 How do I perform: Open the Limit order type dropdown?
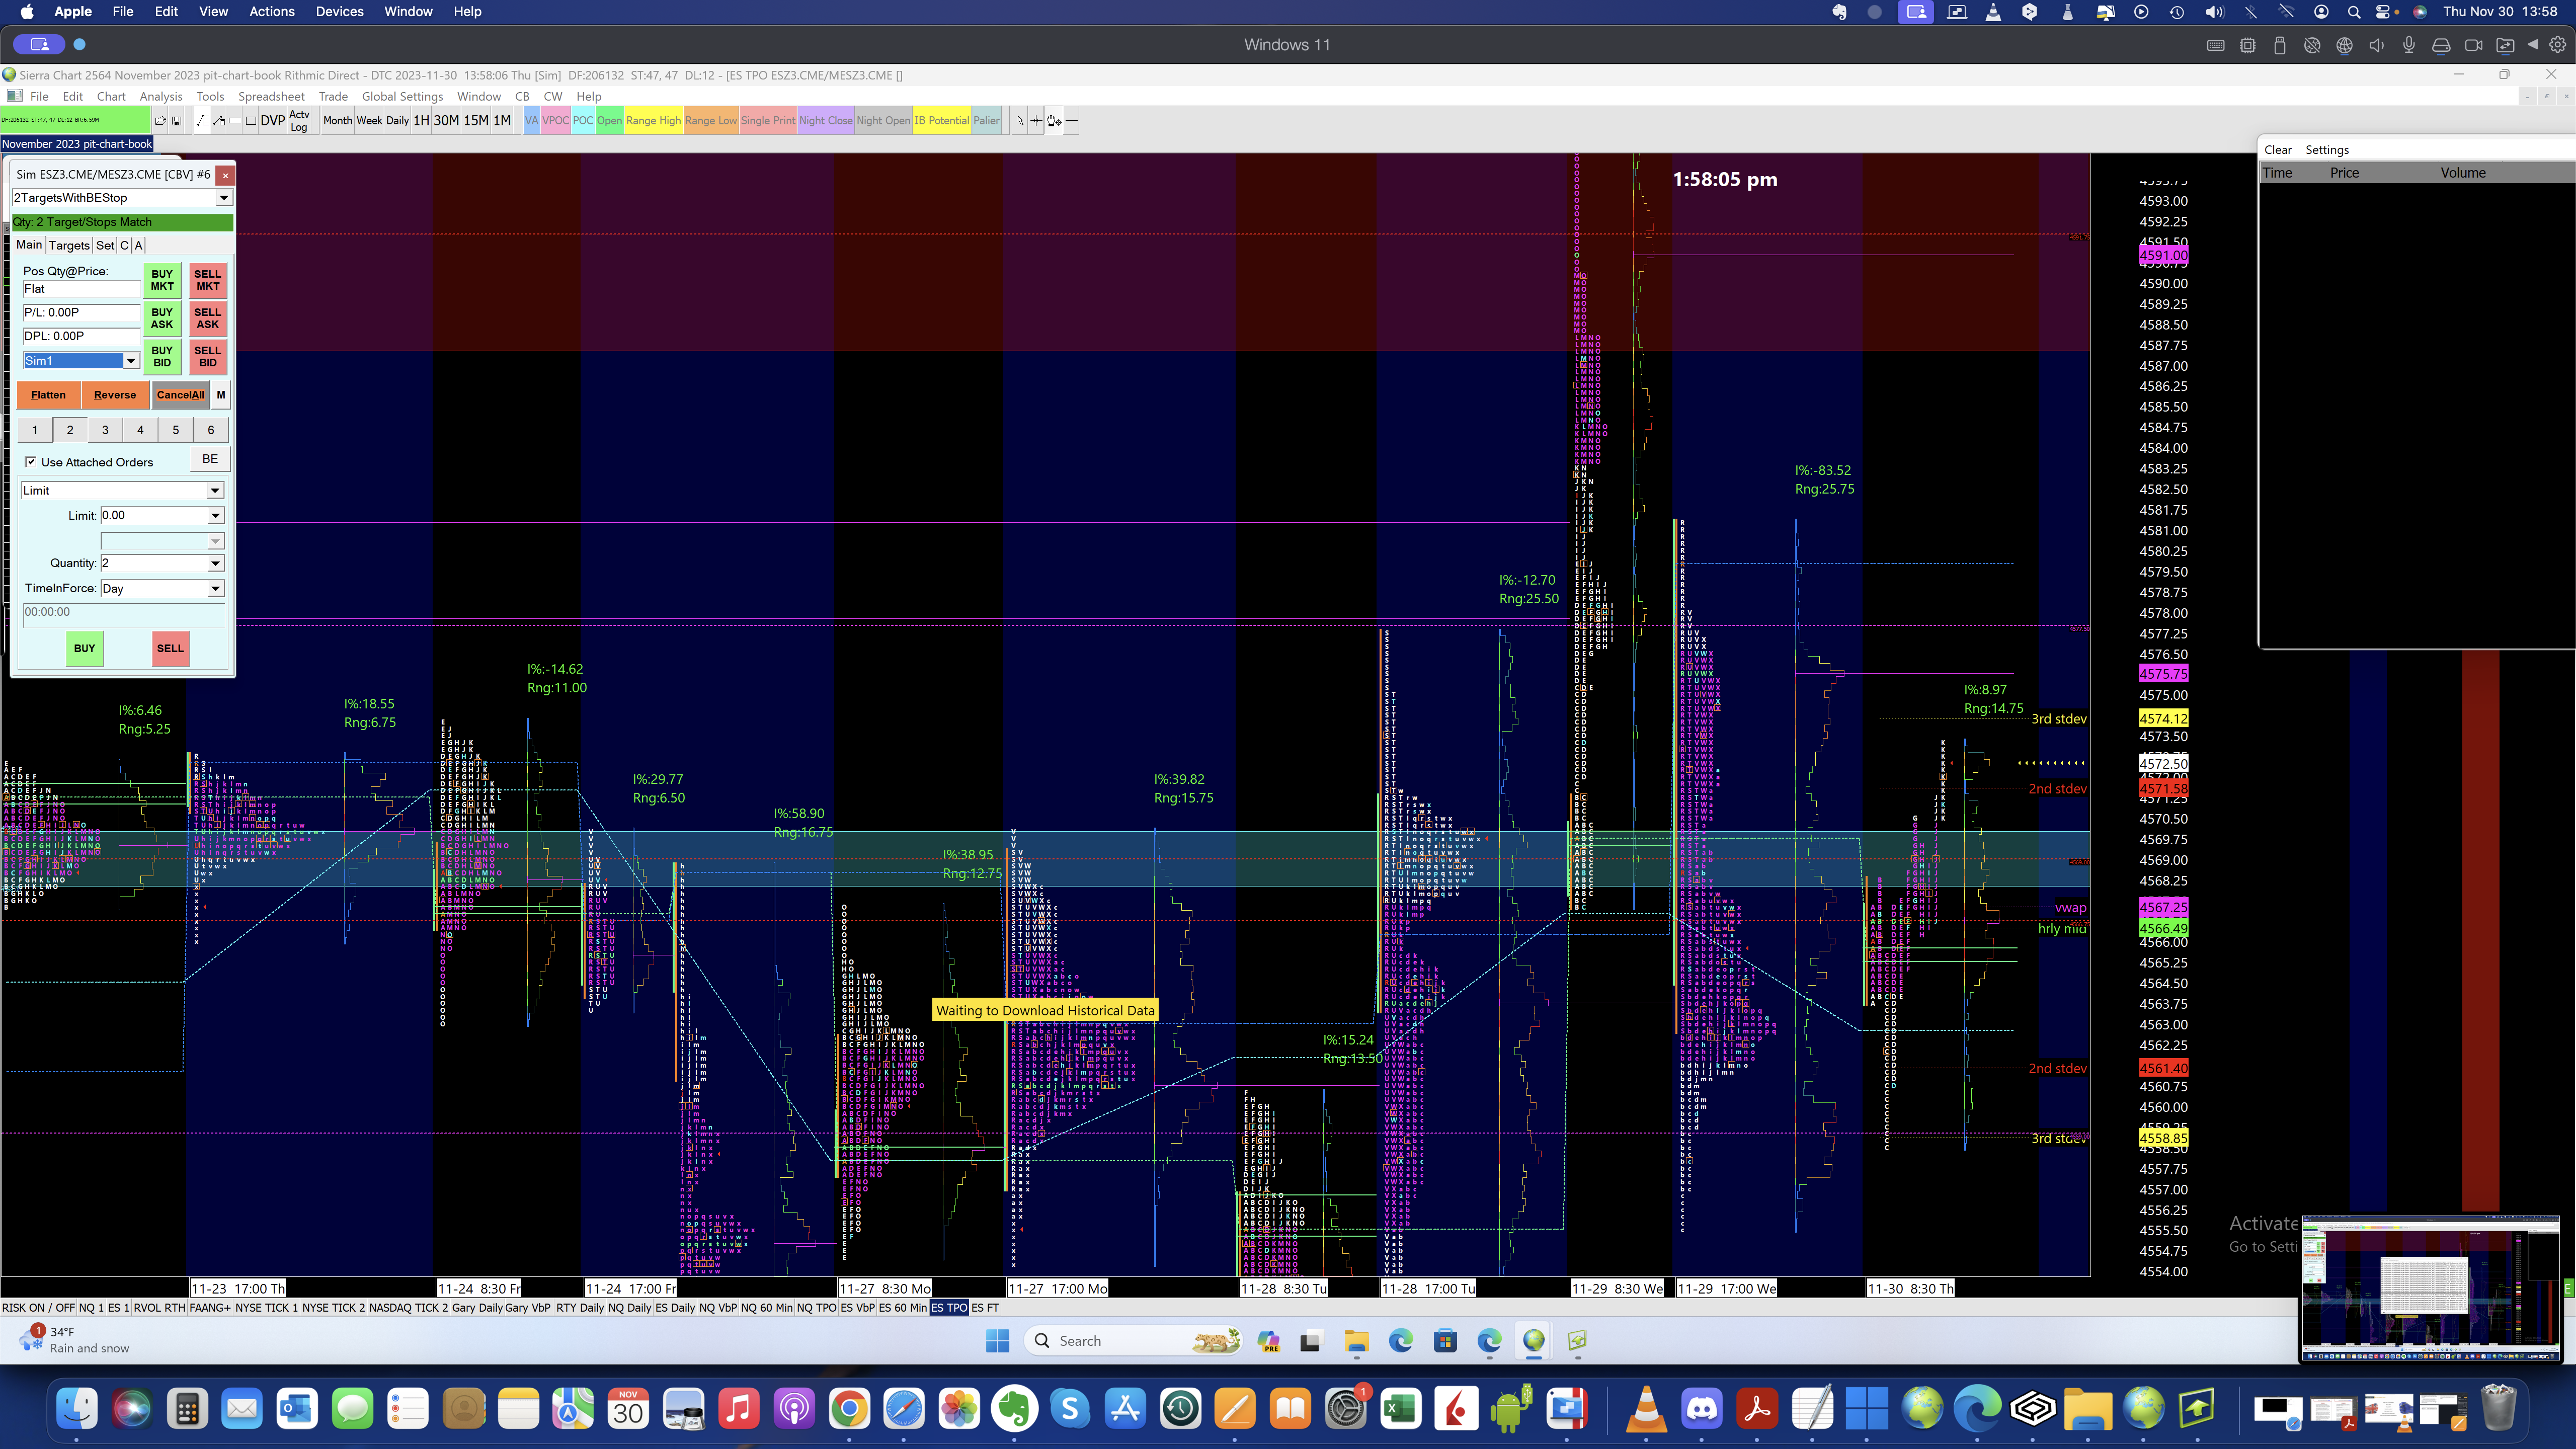[x=215, y=491]
